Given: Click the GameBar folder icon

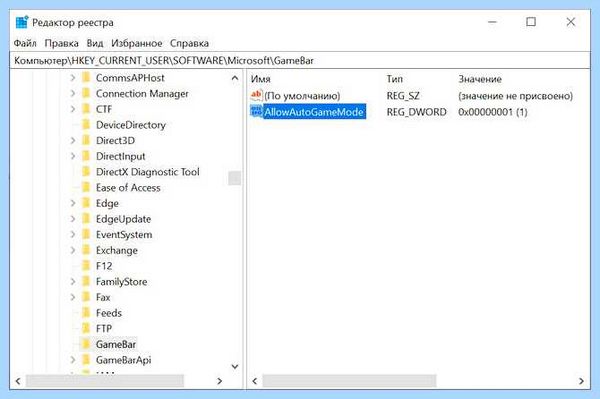Looking at the screenshot, I should [x=86, y=344].
